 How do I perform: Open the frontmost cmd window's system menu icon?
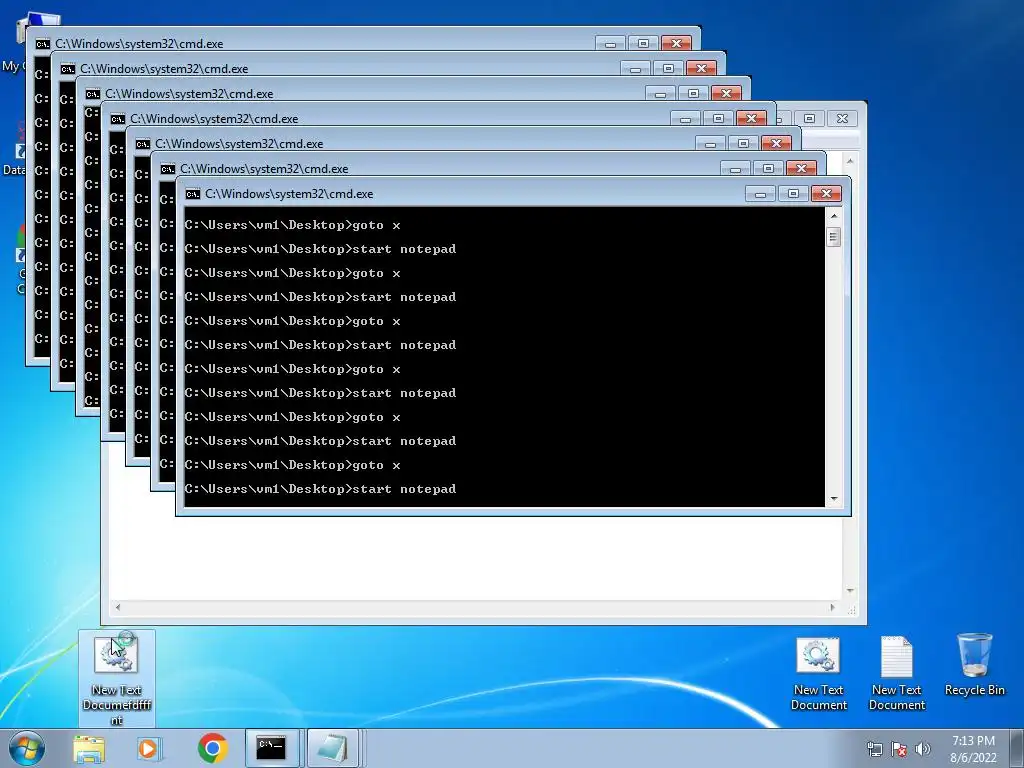[x=193, y=194]
